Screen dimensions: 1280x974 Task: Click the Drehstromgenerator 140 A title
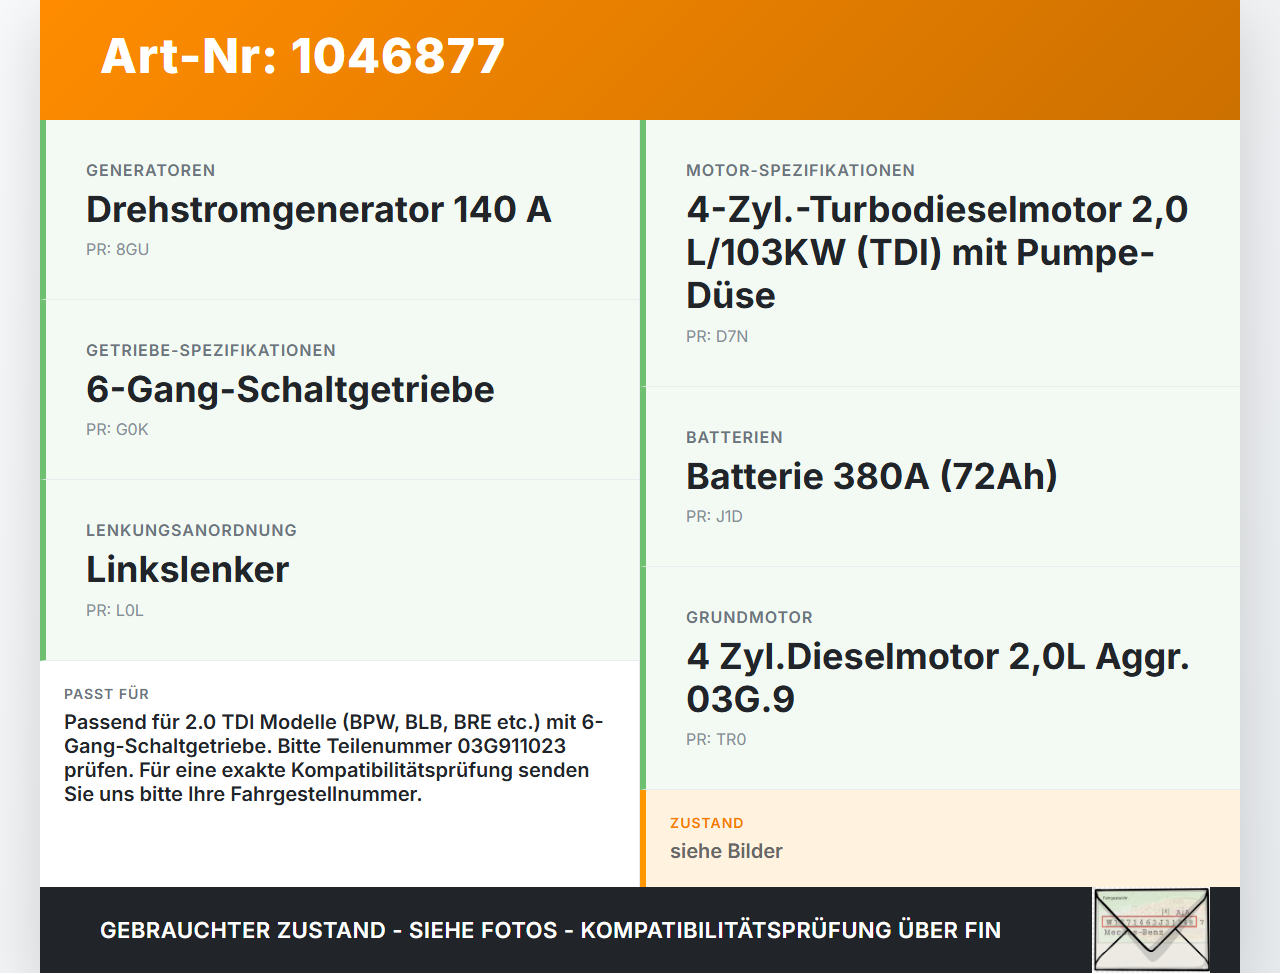pos(319,209)
